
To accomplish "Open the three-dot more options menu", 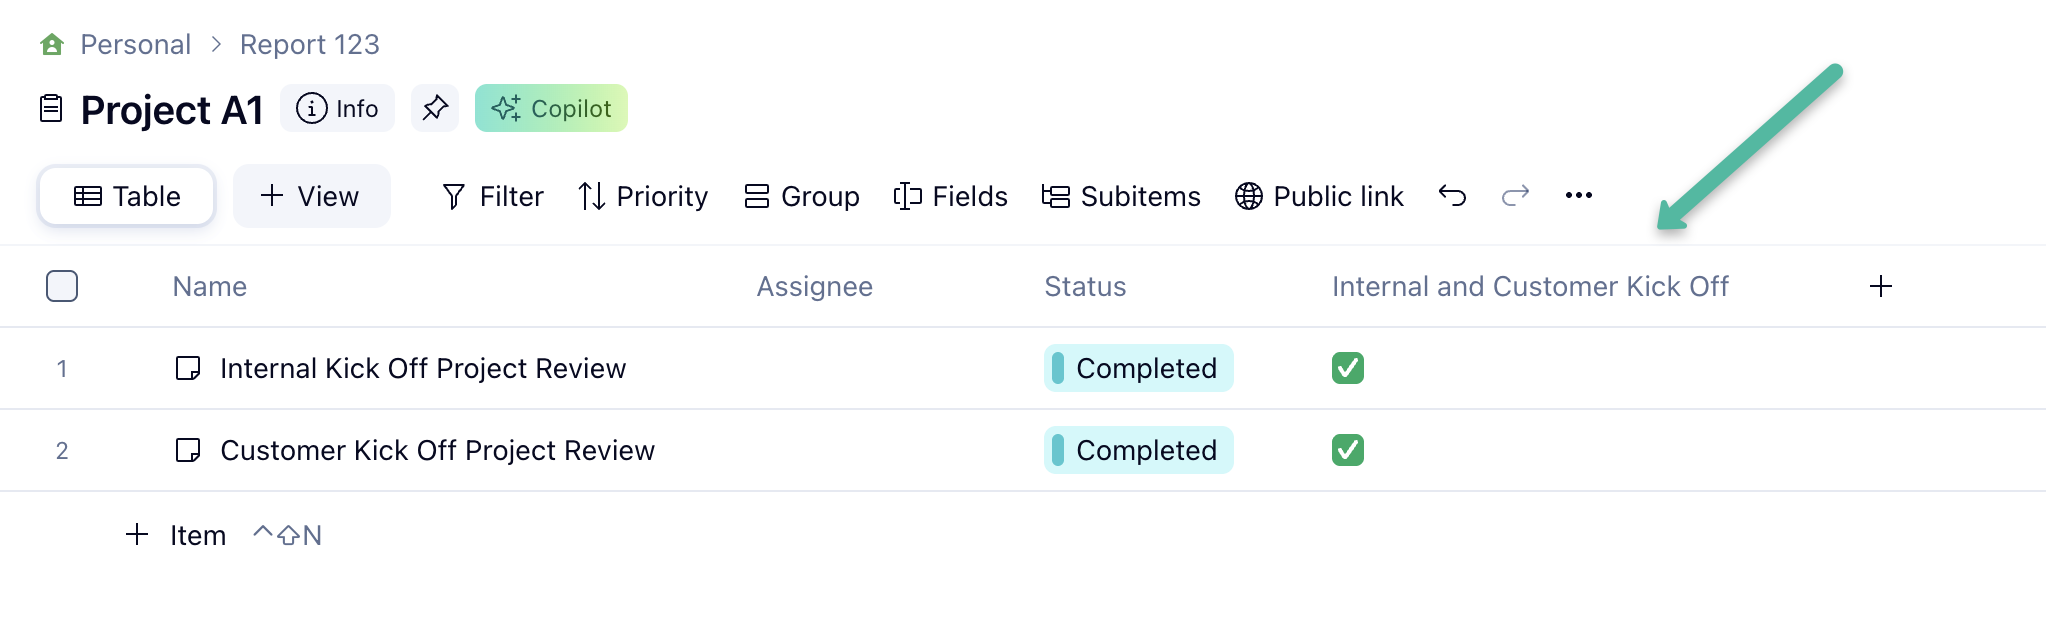I will click(x=1578, y=196).
